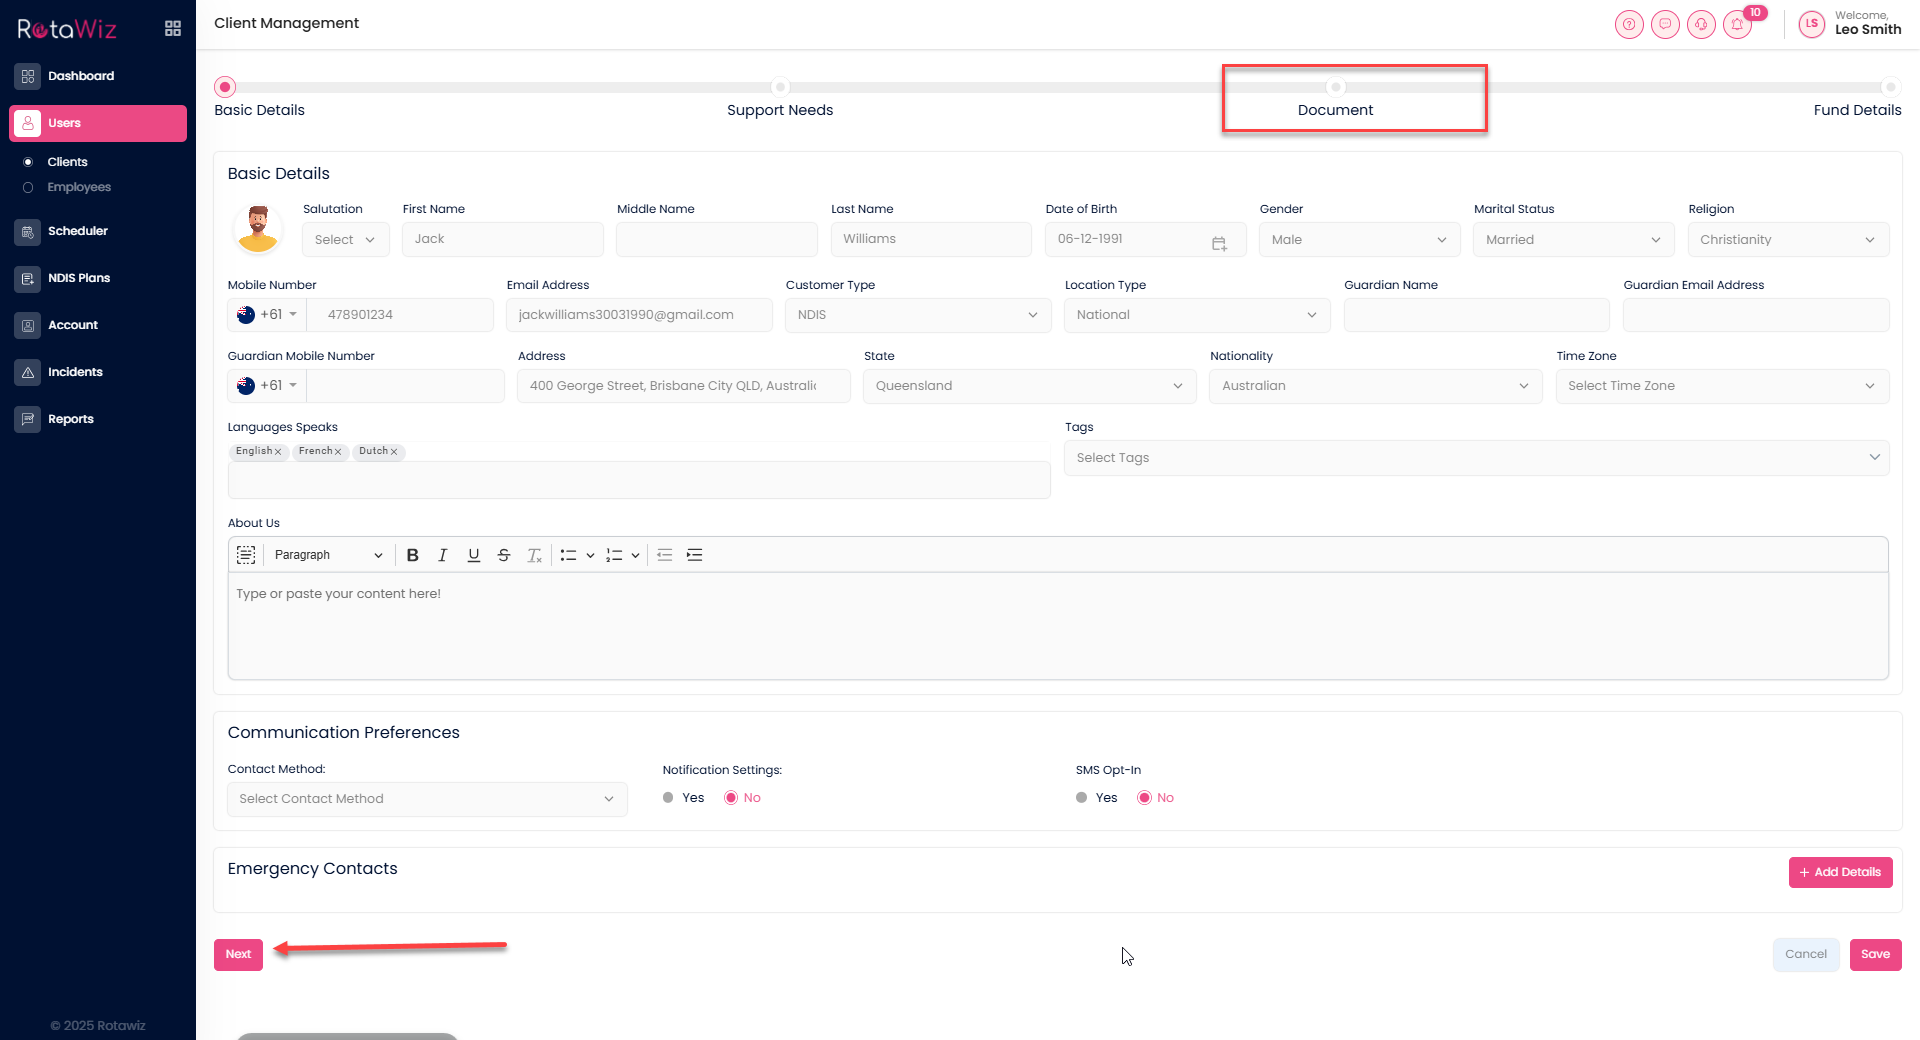Image resolution: width=1920 pixels, height=1040 pixels.
Task: Select Yes for Notification Settings
Action: coord(668,798)
